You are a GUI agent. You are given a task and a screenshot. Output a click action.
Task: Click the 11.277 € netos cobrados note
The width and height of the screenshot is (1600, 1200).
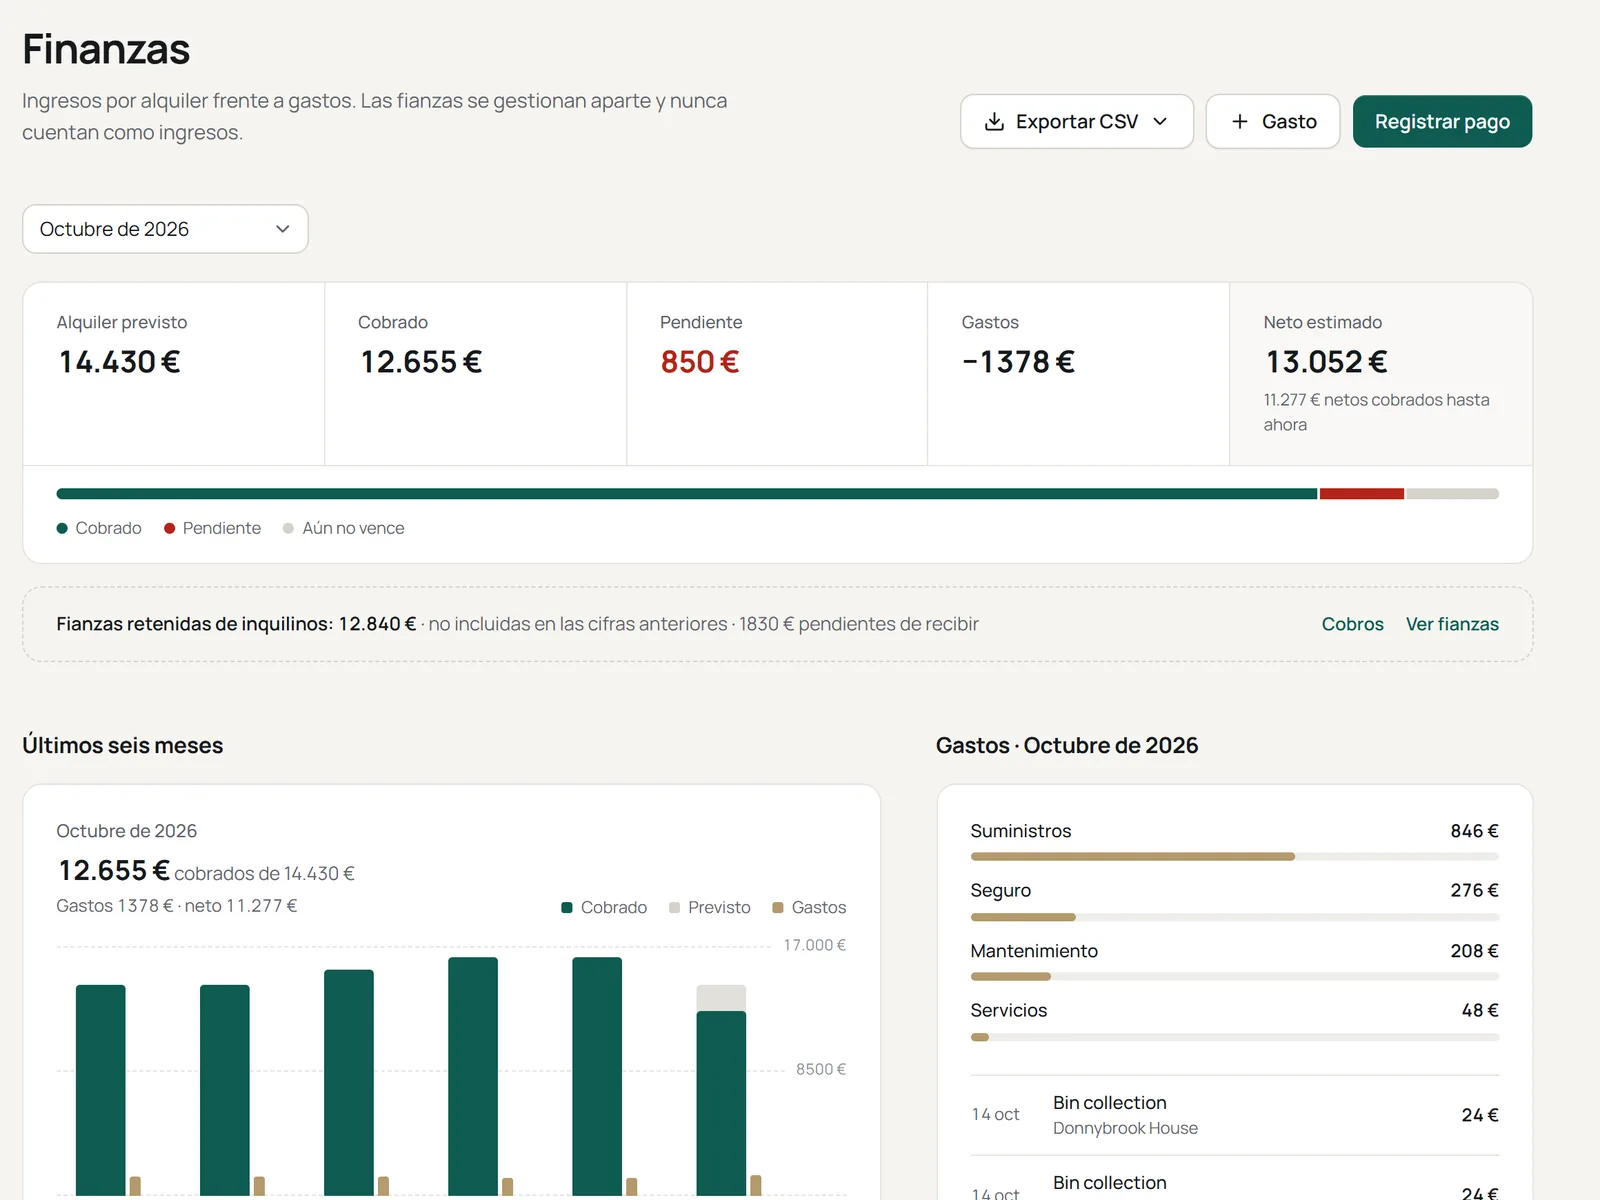point(1376,412)
